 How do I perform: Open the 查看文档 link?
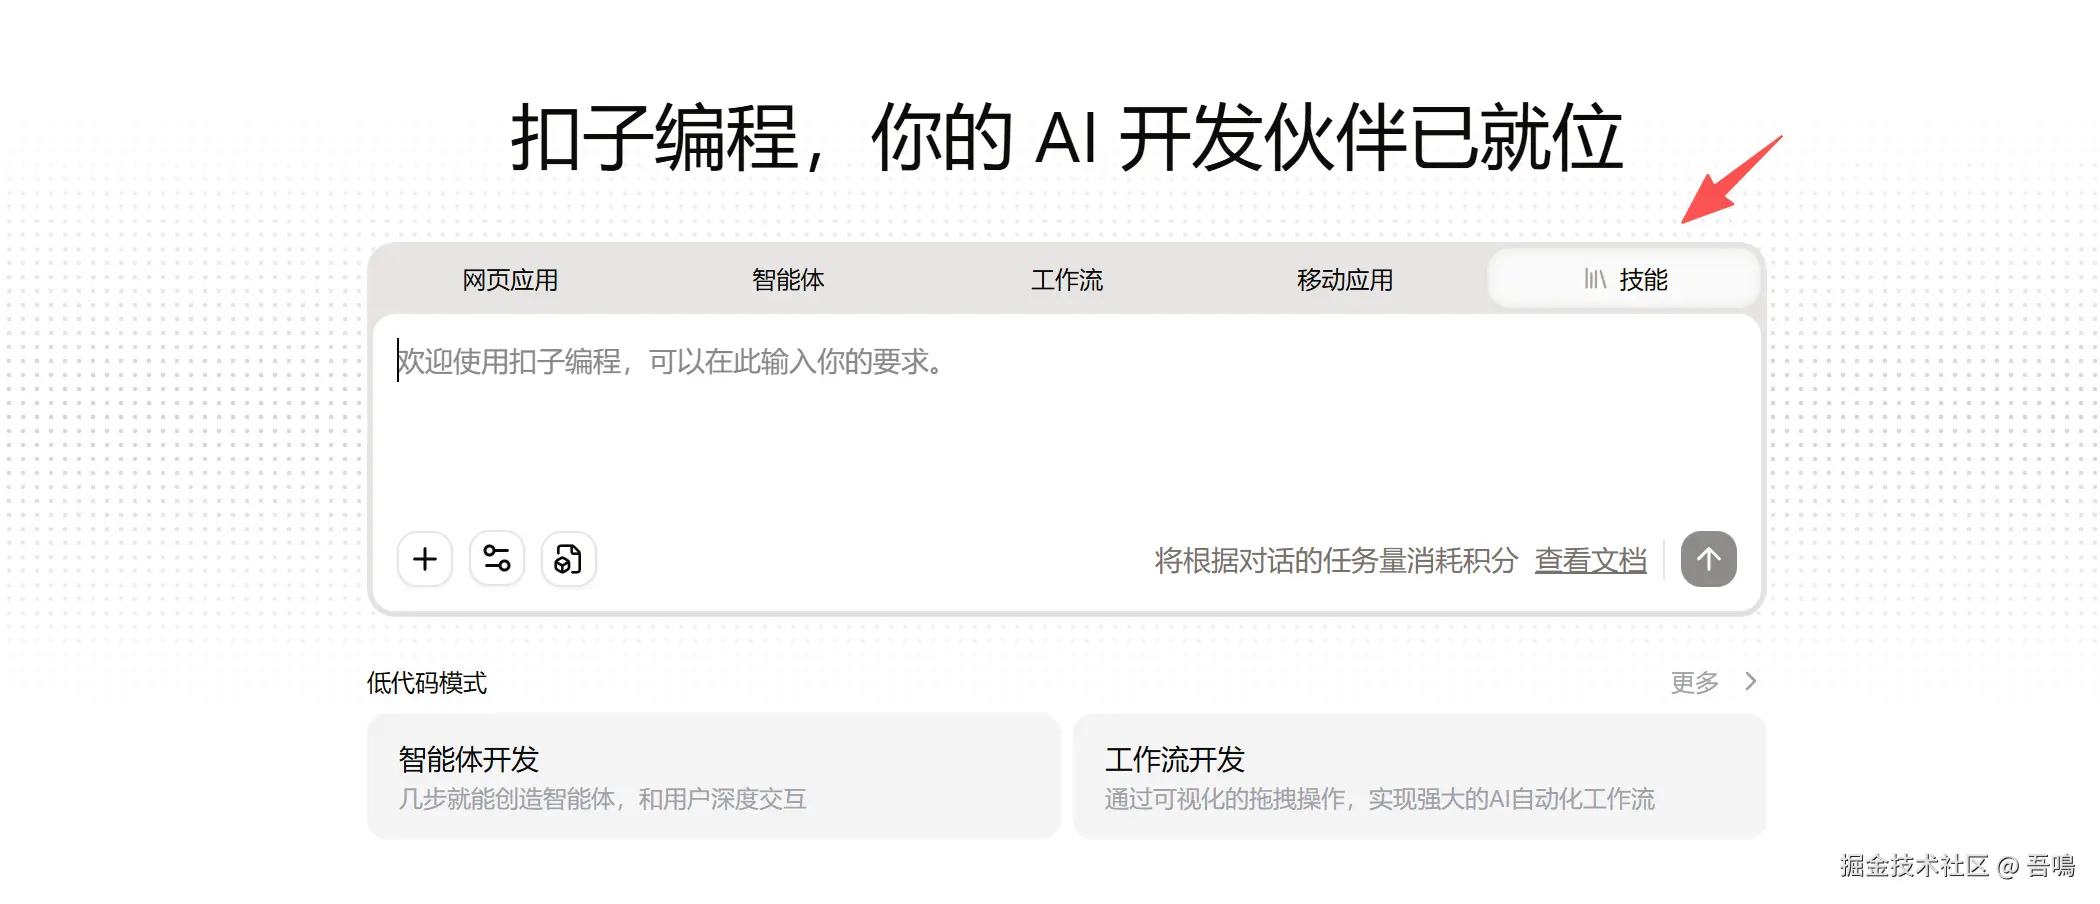1591,560
